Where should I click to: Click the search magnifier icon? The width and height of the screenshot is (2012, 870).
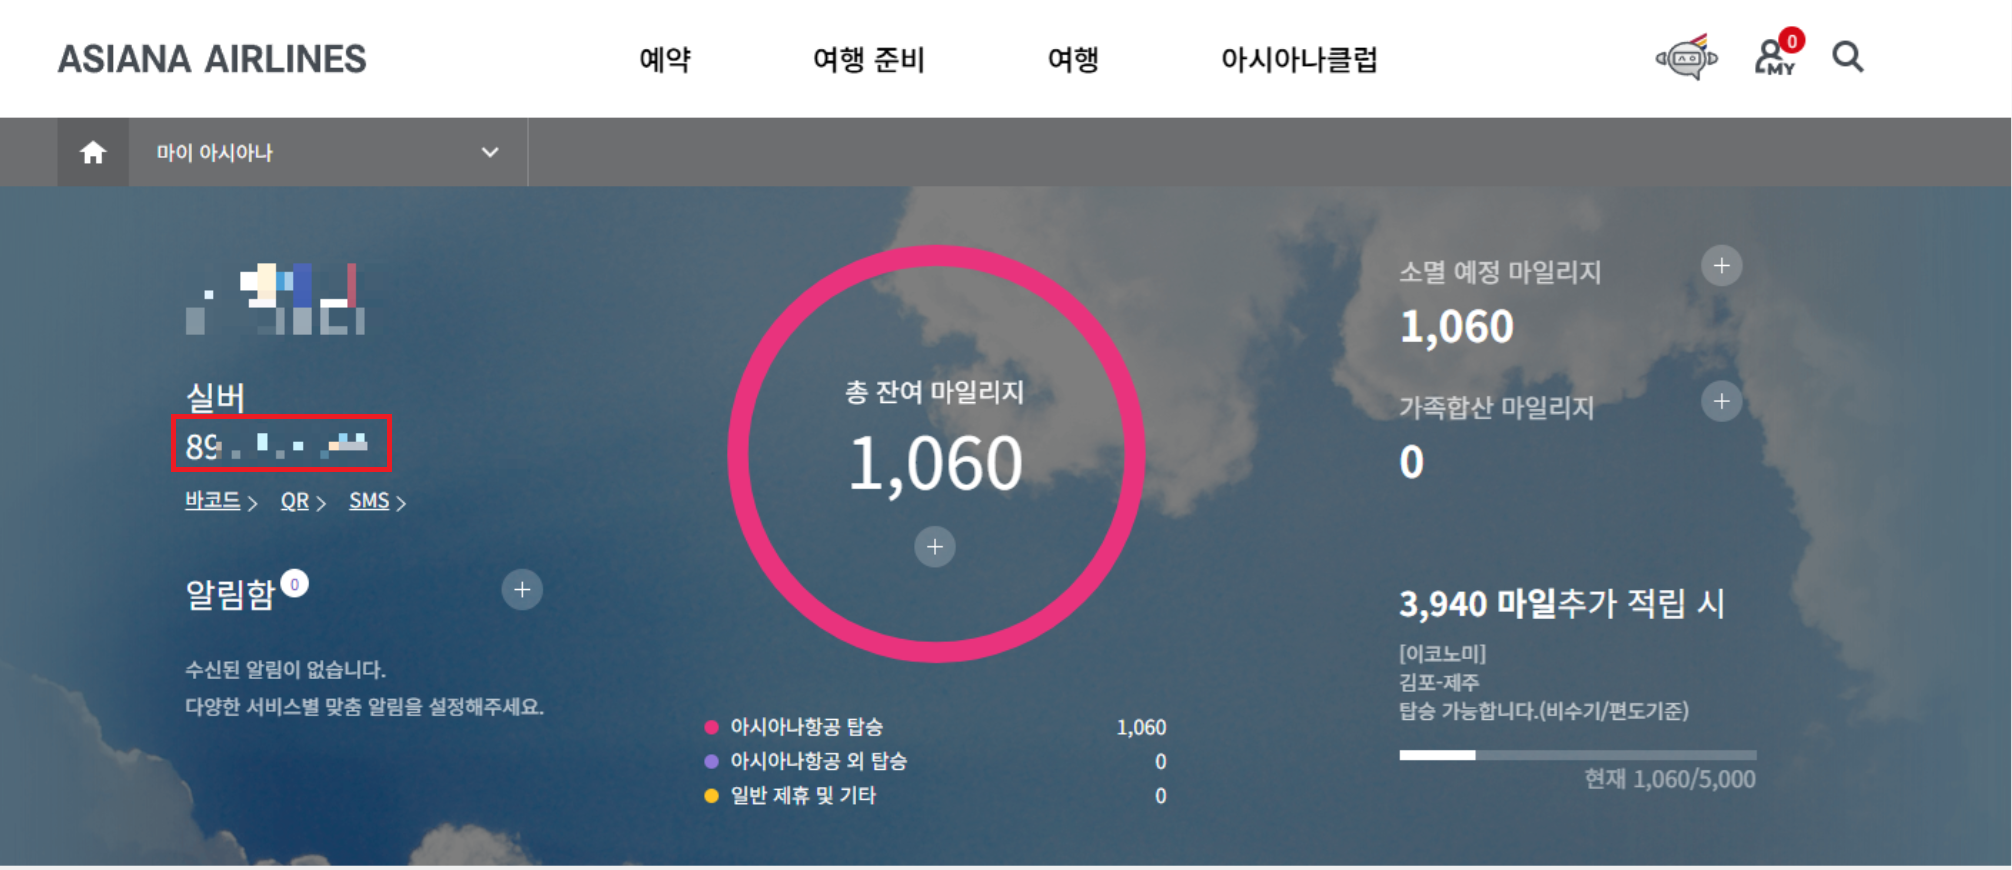1848,57
